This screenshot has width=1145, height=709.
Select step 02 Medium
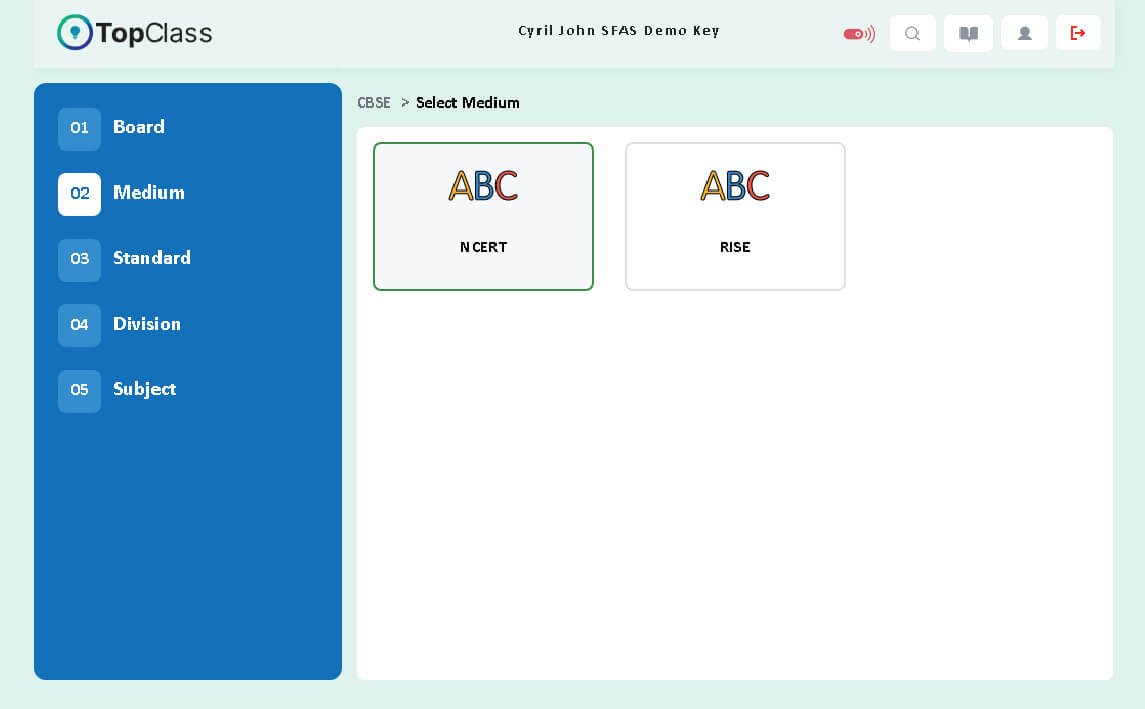(x=122, y=193)
